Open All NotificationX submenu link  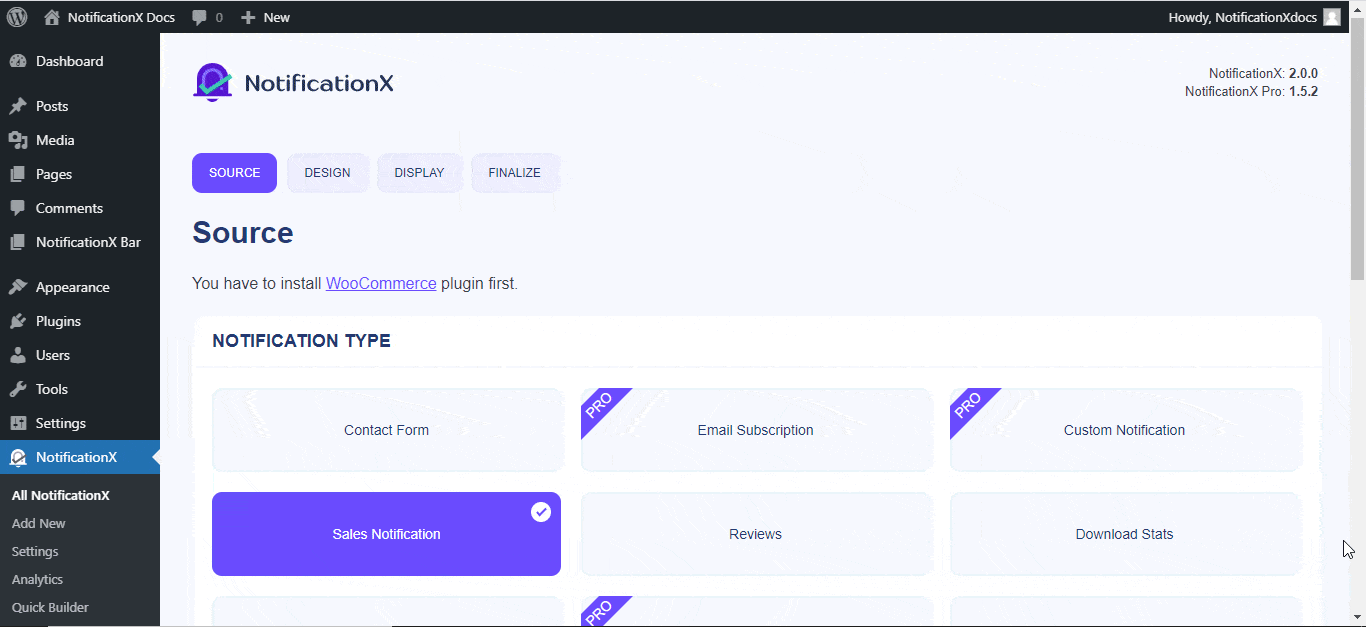pos(61,495)
